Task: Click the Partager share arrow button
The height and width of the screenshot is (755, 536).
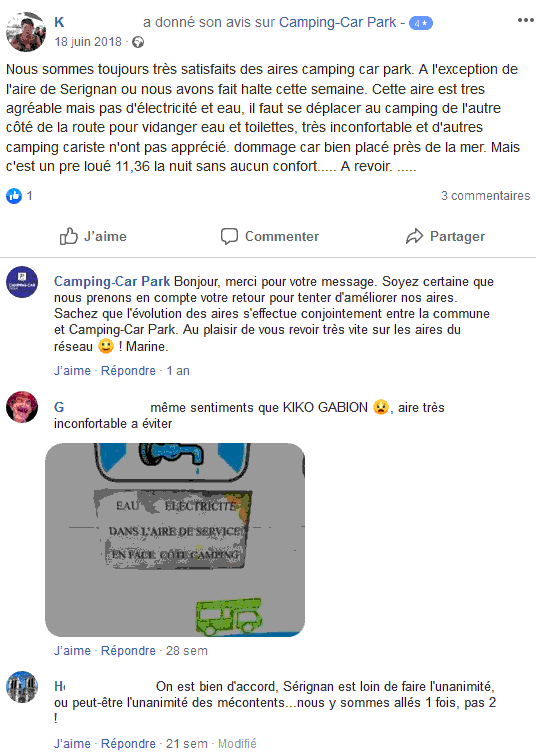Action: coord(445,236)
